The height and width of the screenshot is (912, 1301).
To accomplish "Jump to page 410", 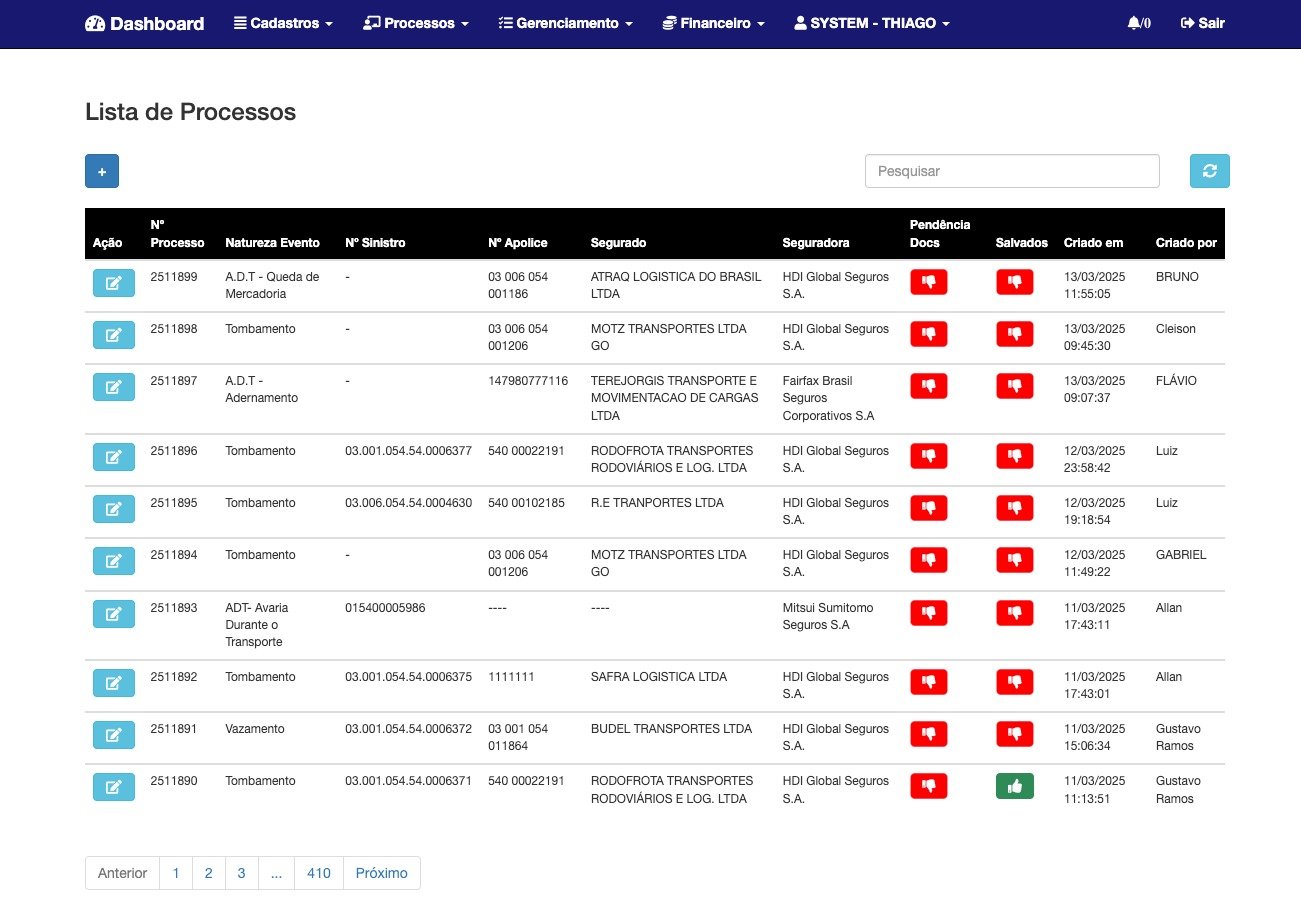I will click(319, 873).
